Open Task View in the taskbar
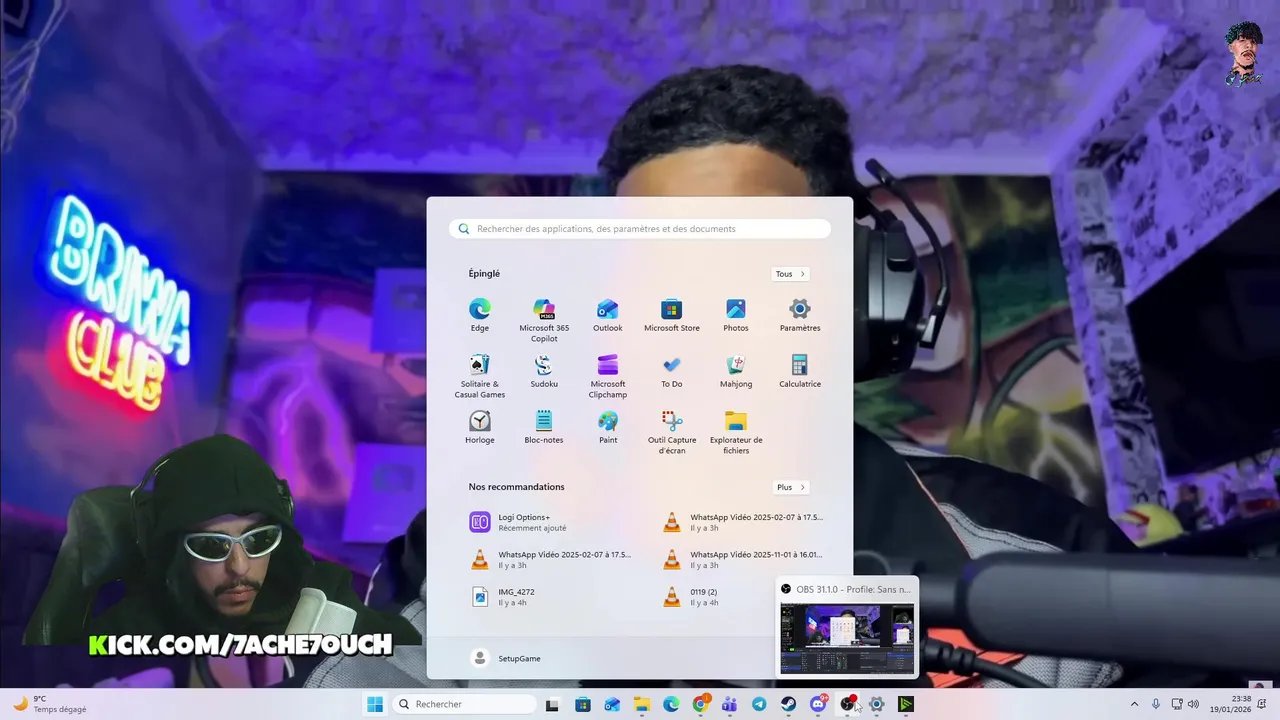 point(552,704)
